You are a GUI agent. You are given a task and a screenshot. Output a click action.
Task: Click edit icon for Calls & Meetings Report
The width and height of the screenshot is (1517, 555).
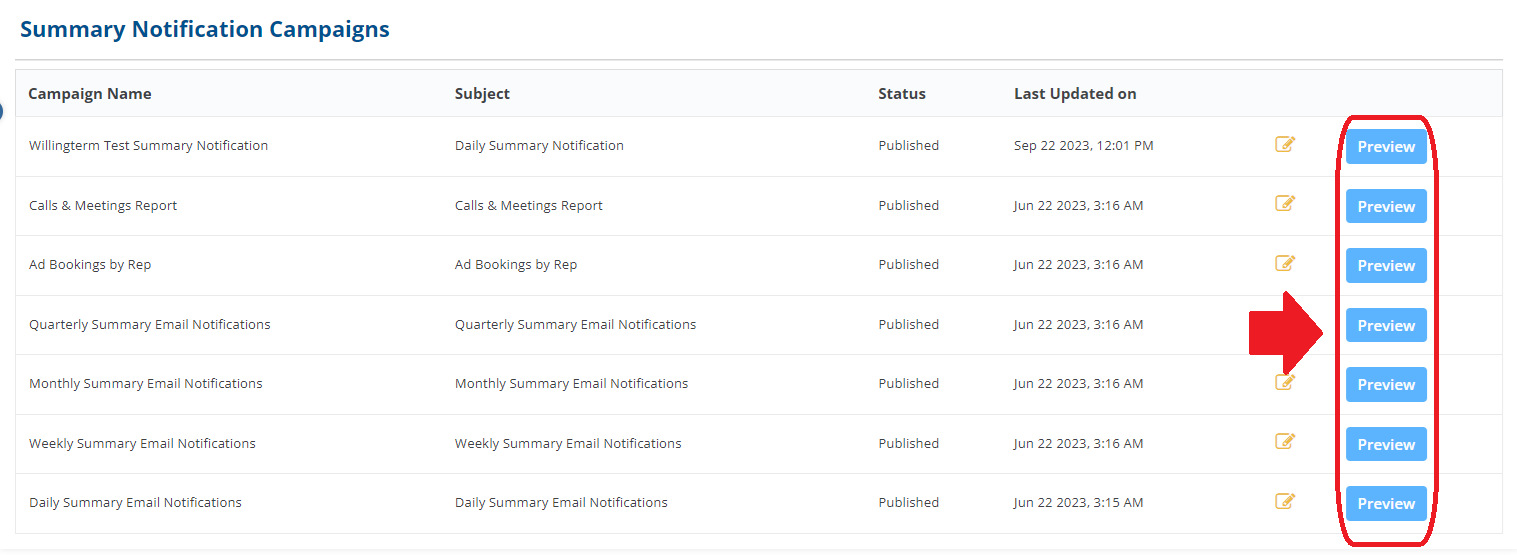[1285, 203]
